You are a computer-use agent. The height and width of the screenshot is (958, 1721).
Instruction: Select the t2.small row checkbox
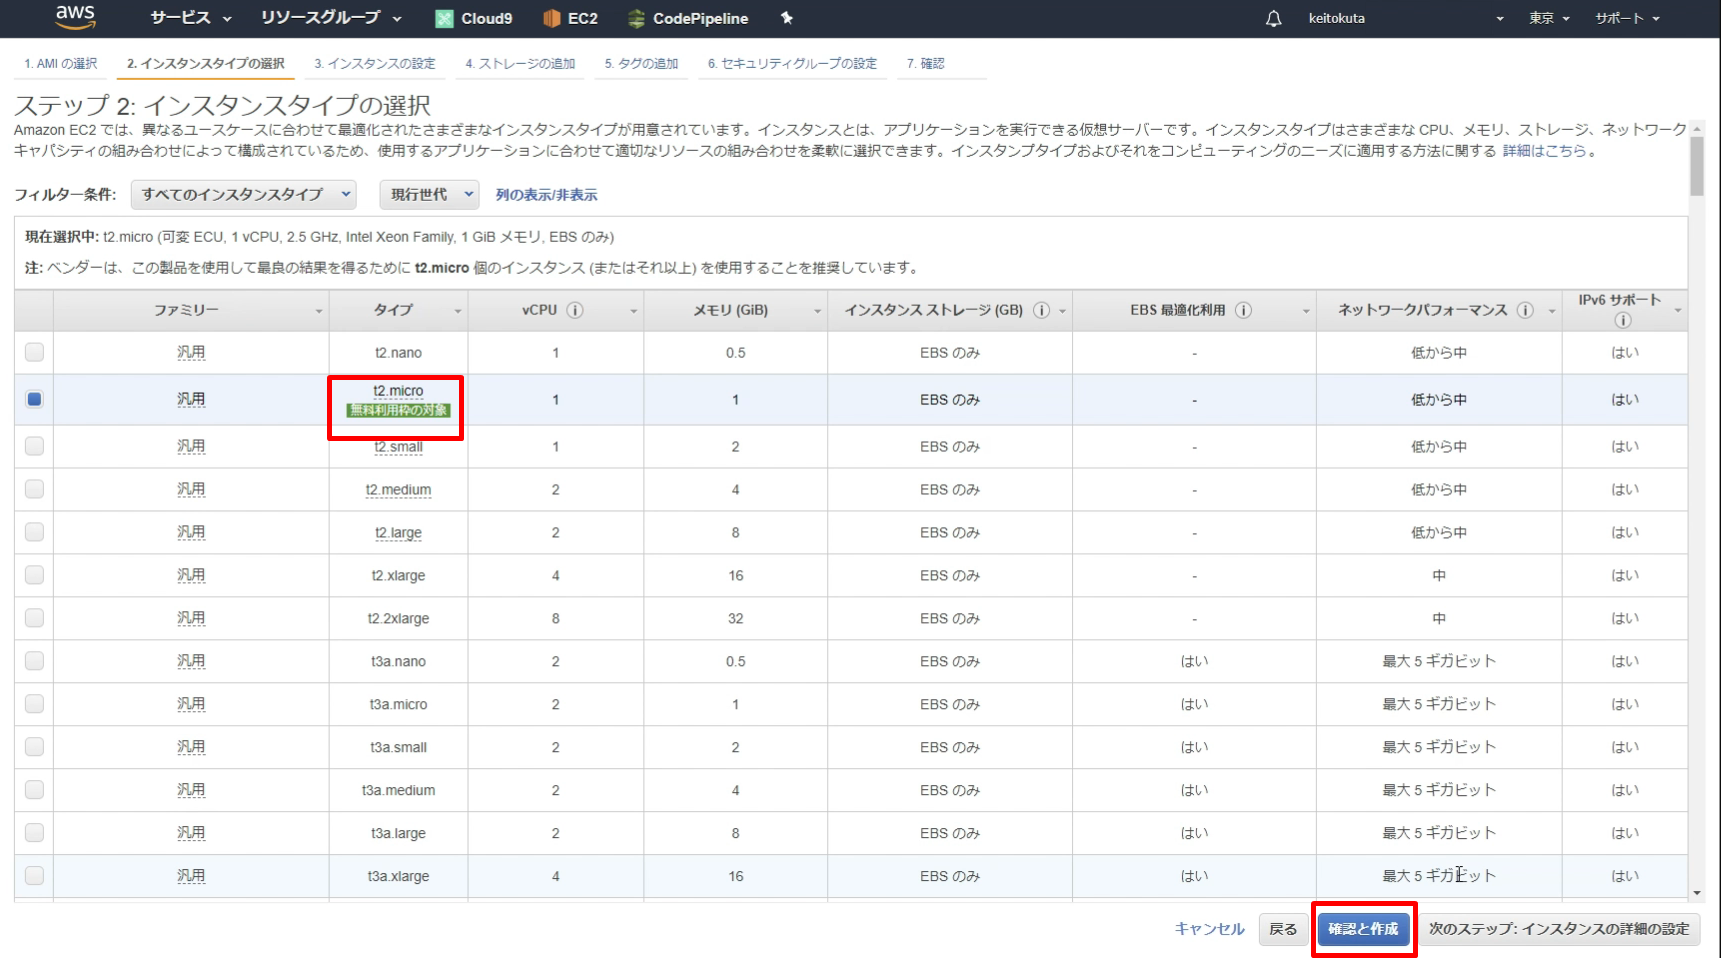point(34,446)
